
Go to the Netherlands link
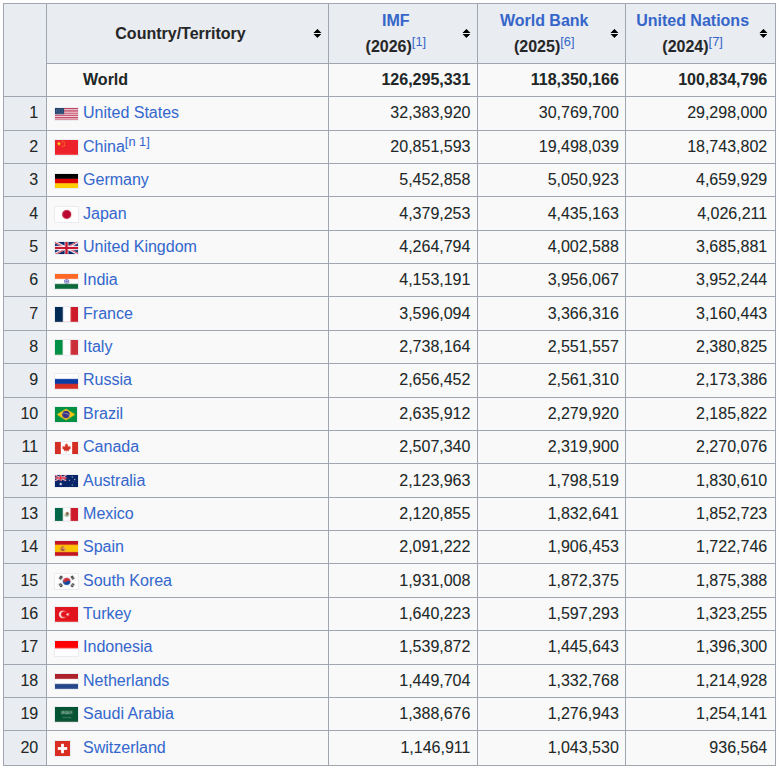coord(126,681)
